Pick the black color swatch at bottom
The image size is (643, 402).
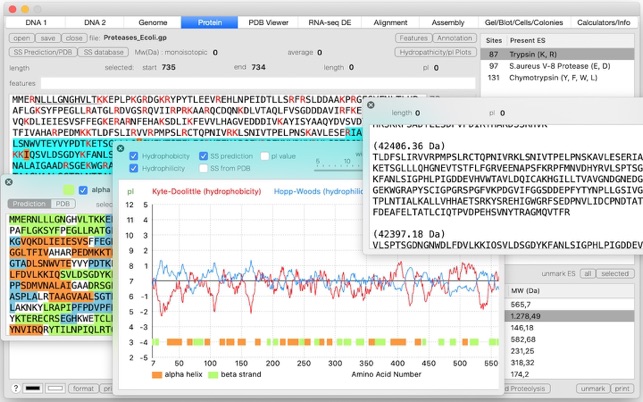tap(33, 388)
